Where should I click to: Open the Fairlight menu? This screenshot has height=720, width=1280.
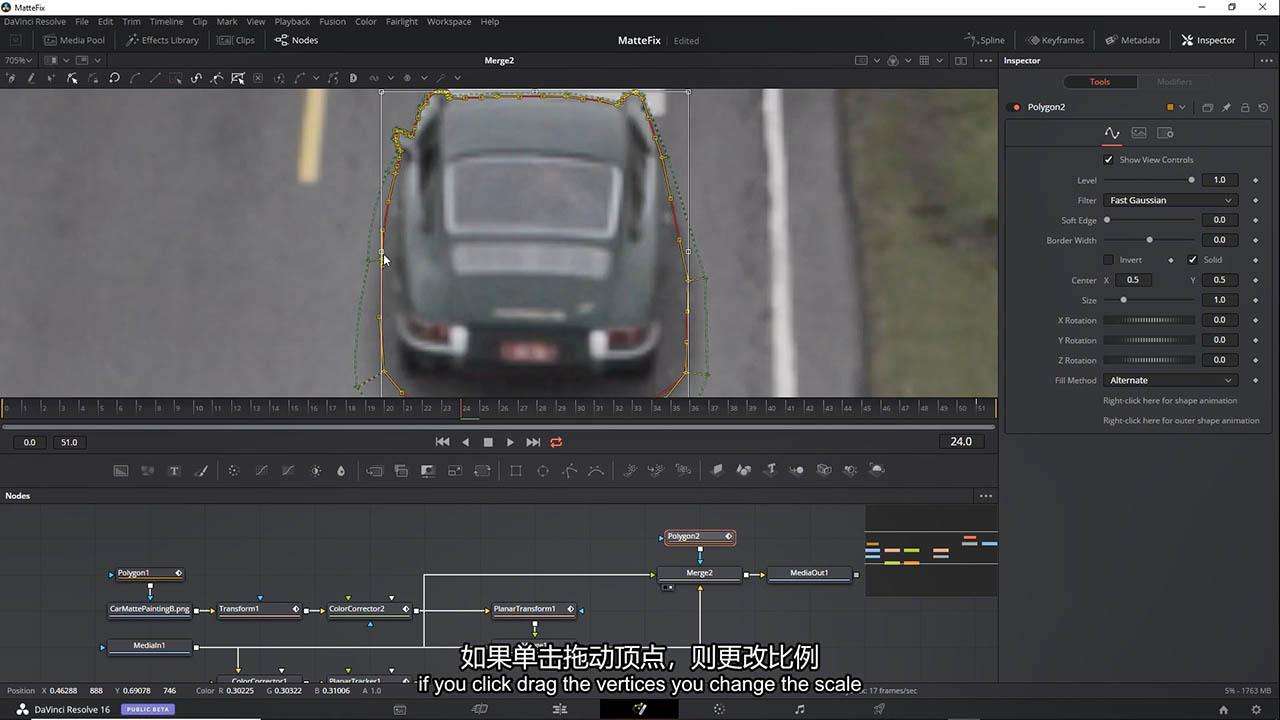pyautogui.click(x=402, y=21)
